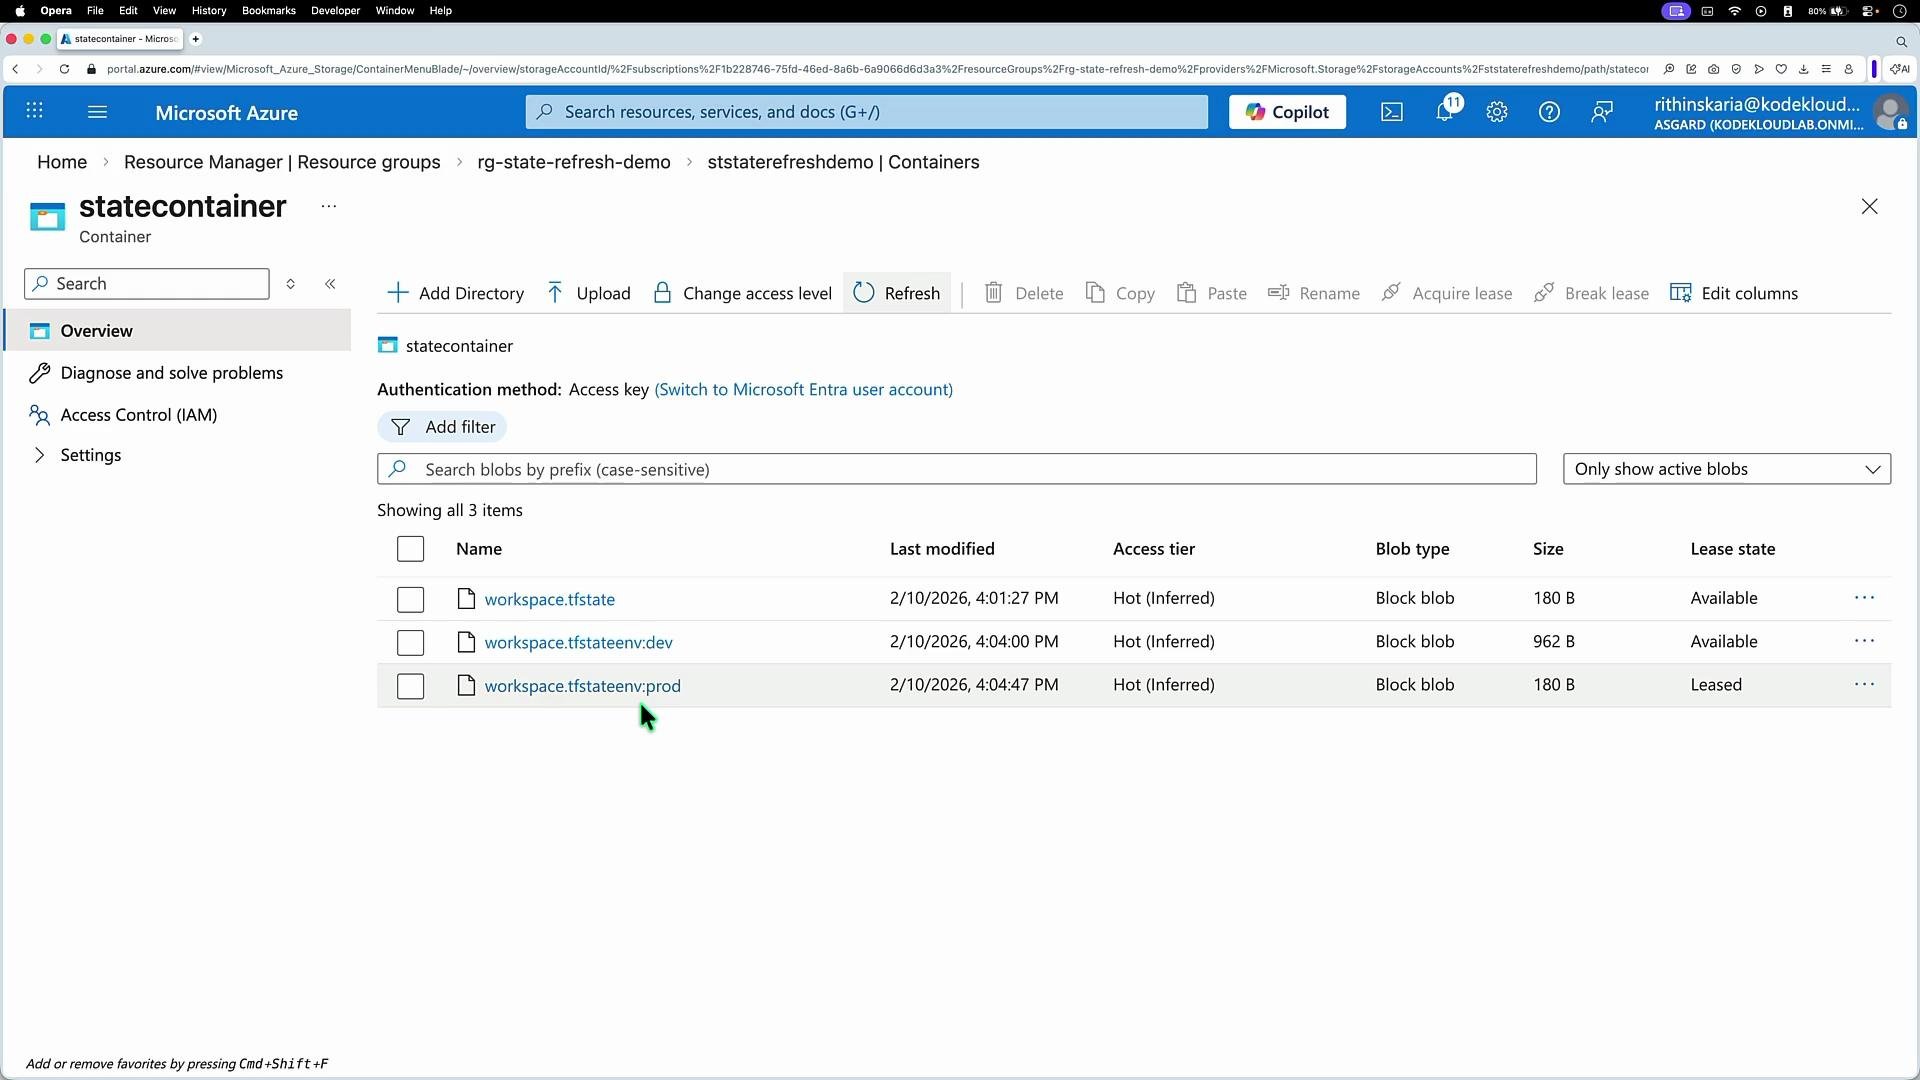
Task: Click the Search blobs by prefix field
Action: pos(957,469)
